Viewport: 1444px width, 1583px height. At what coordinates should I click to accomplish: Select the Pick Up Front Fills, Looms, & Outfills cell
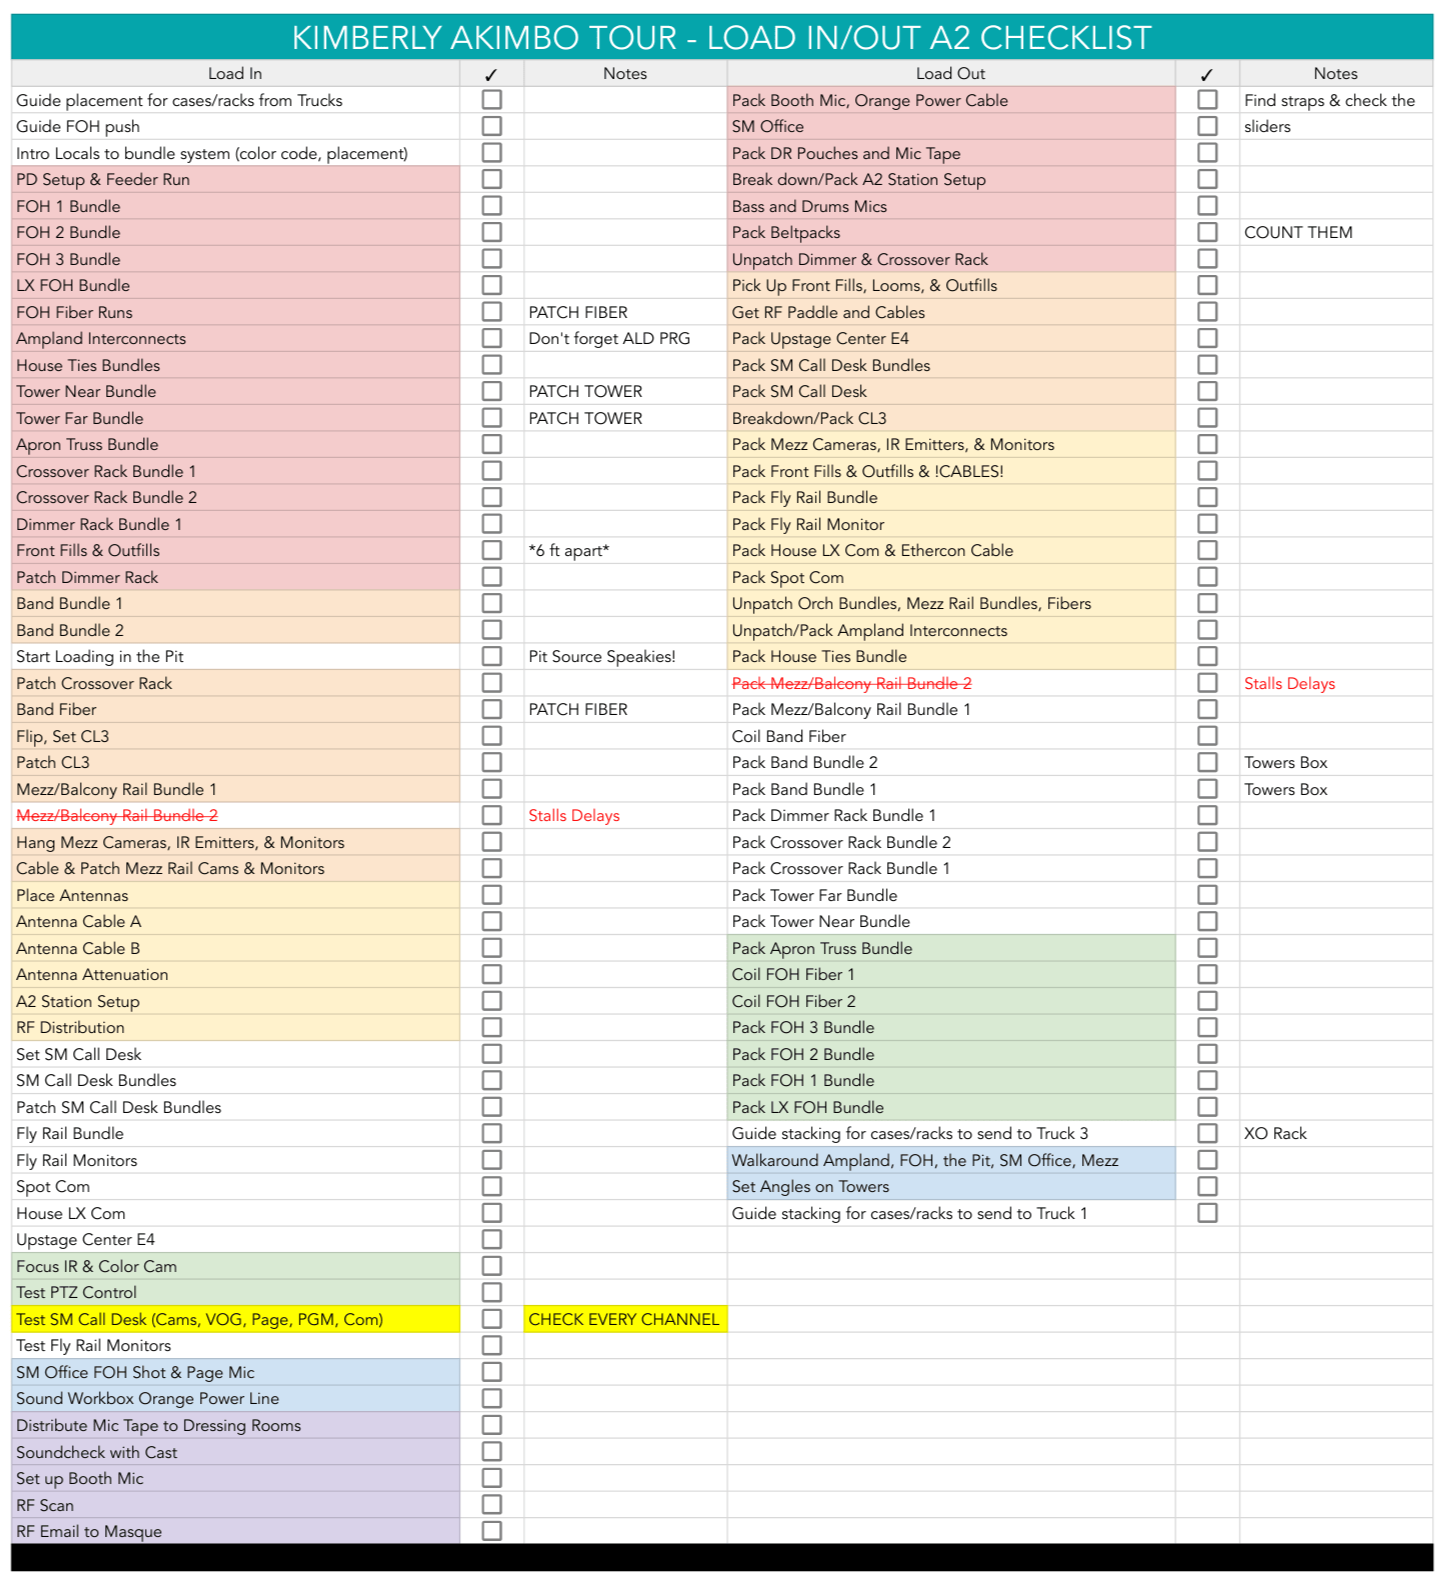tap(951, 285)
